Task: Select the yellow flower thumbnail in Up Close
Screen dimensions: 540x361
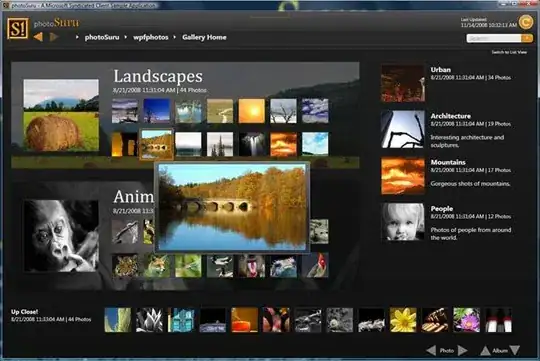Action: point(403,320)
